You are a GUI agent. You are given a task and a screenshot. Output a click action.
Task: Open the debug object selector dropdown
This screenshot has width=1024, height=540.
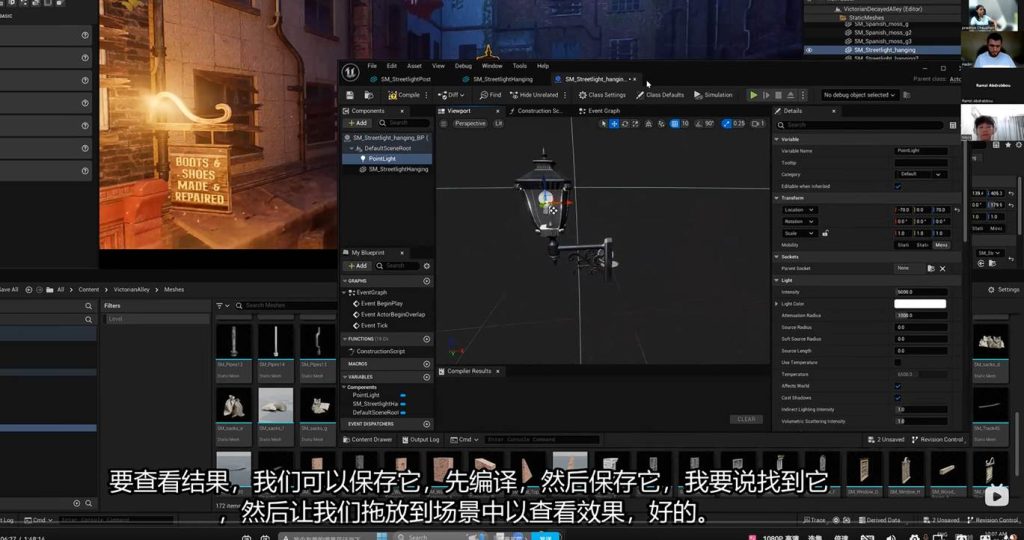(x=859, y=95)
